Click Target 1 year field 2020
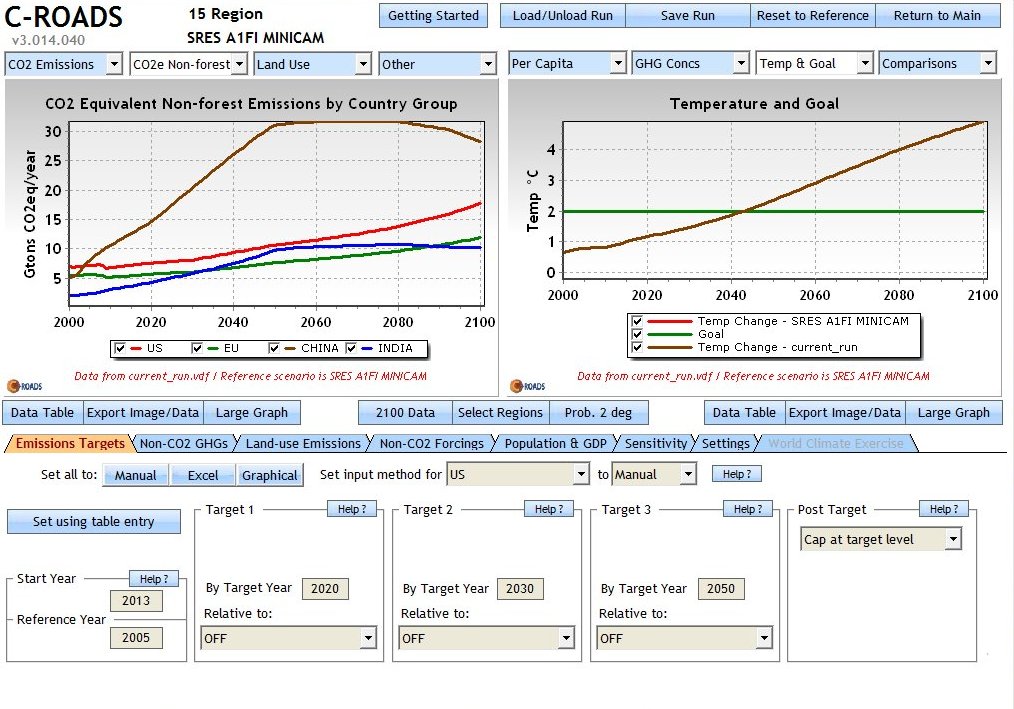1014x709 pixels. pyautogui.click(x=325, y=589)
